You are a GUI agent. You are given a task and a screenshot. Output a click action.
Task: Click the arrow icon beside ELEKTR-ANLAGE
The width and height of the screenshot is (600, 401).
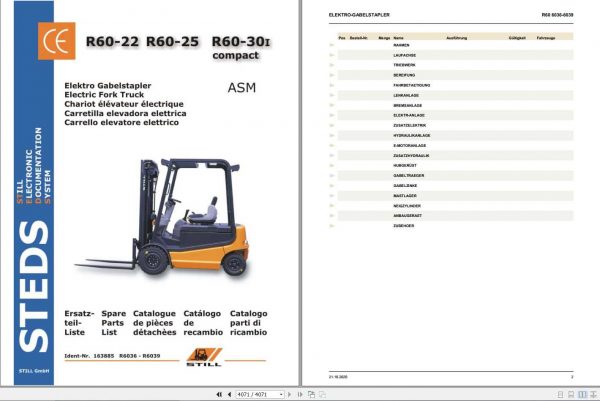(x=332, y=115)
